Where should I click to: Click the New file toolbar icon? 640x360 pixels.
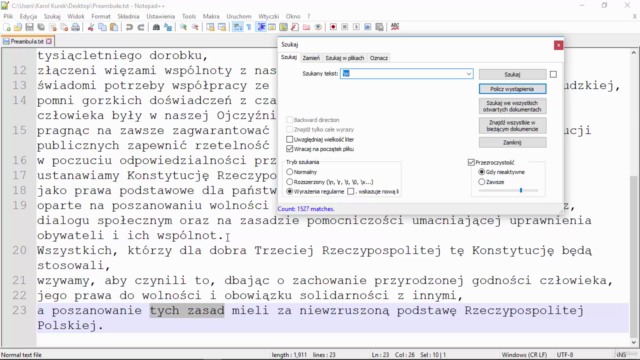pos(7,27)
